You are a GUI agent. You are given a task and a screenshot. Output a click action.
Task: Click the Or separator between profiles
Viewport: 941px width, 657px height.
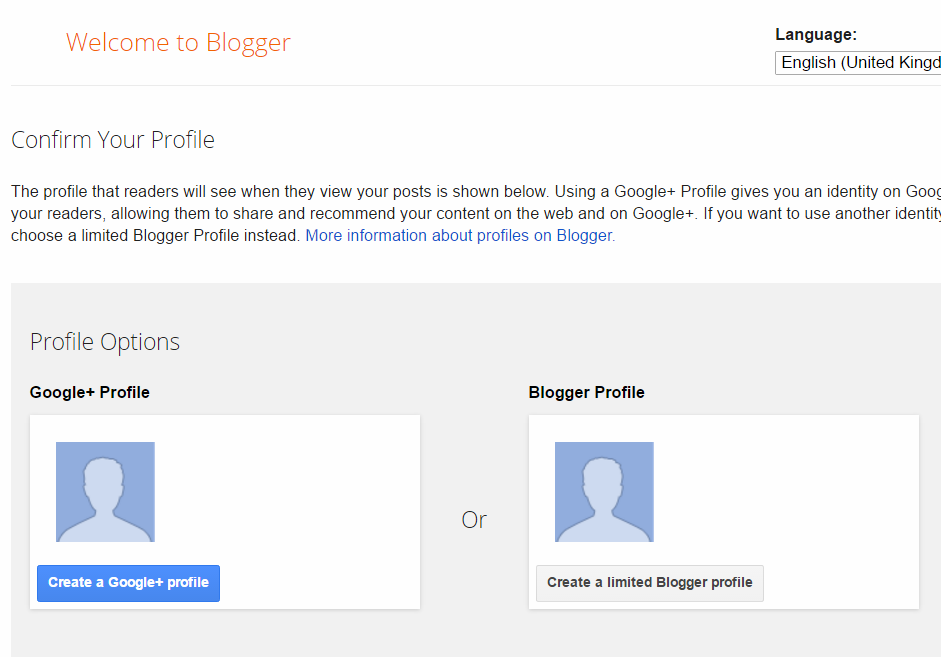pos(474,520)
